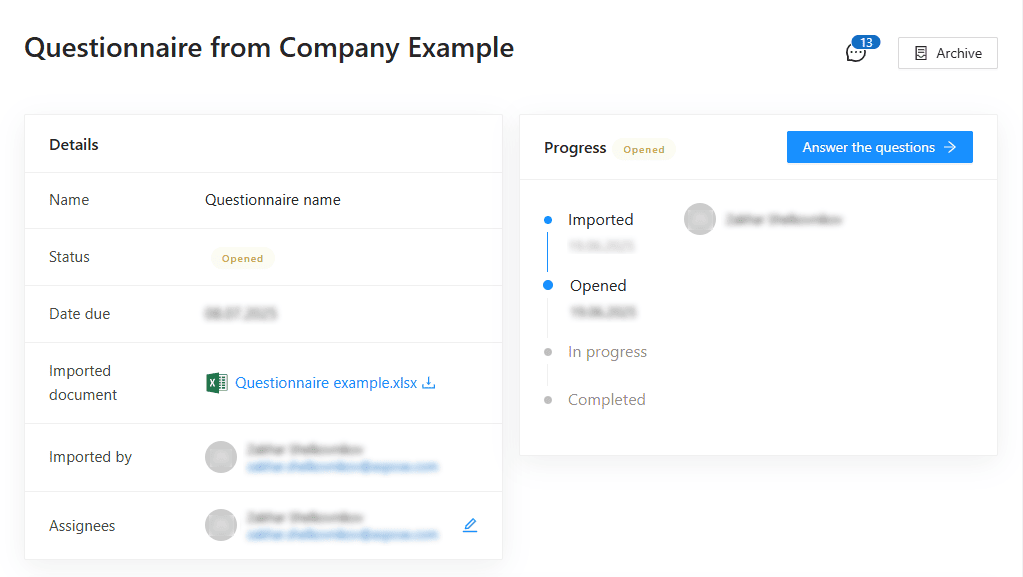Edit assignees using the pencil icon
Screen dimensions: 1023x577
(470, 524)
